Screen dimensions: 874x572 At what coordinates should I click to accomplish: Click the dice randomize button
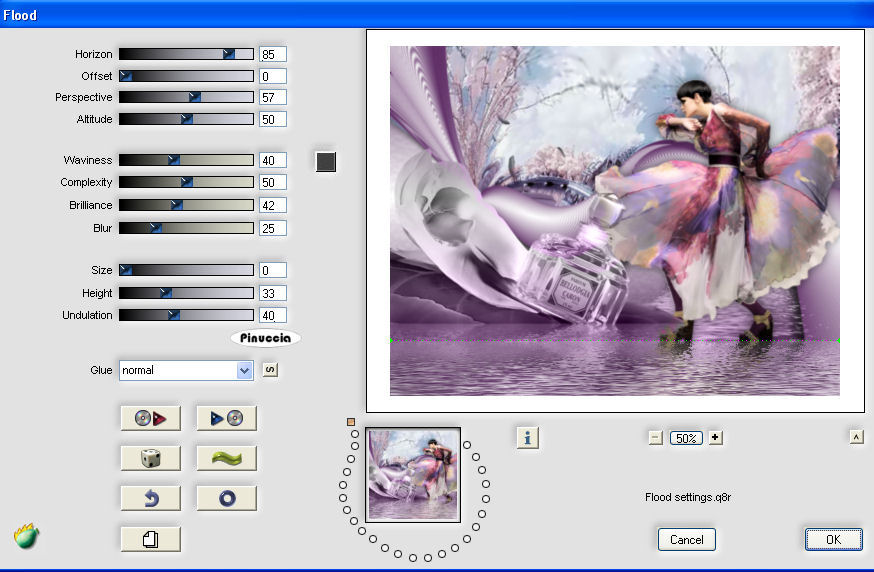[150, 458]
